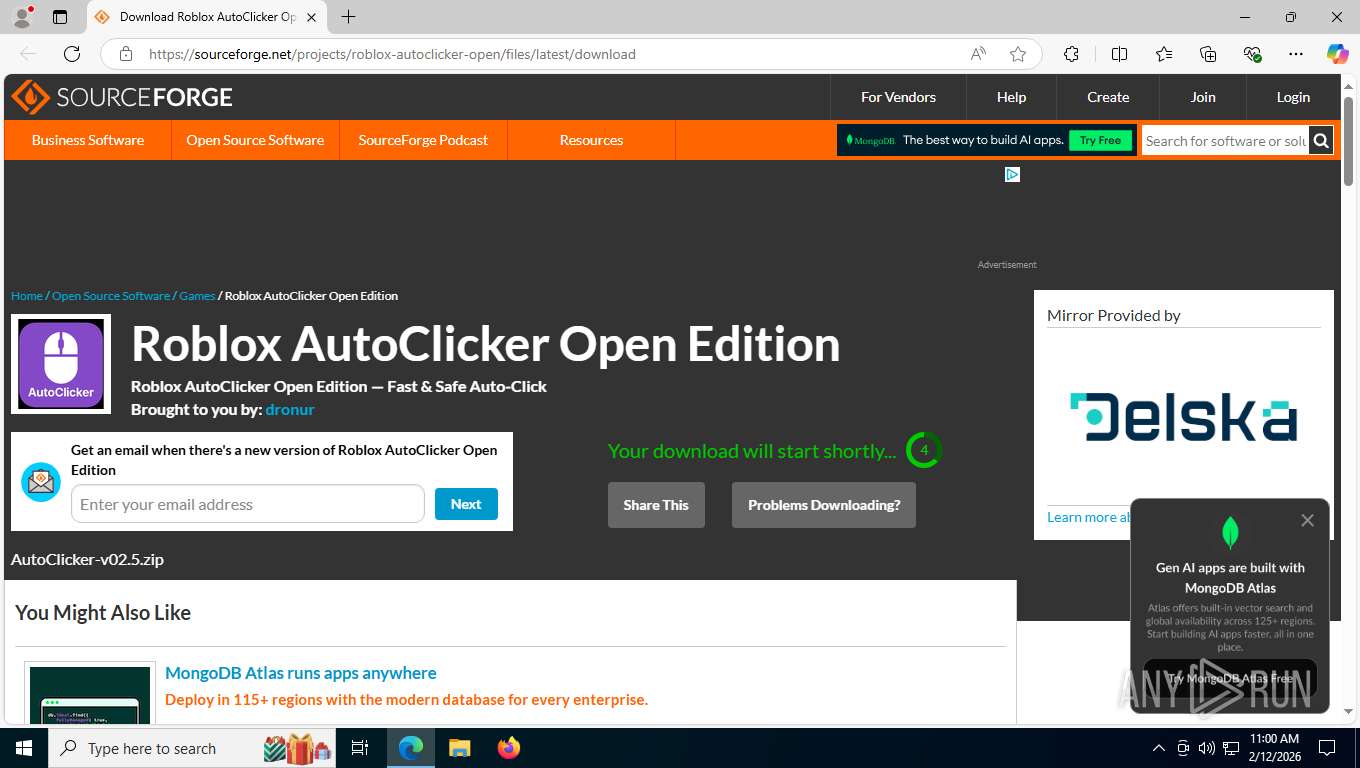Open Microsoft Edge from the taskbar
The height and width of the screenshot is (768, 1360).
point(410,748)
